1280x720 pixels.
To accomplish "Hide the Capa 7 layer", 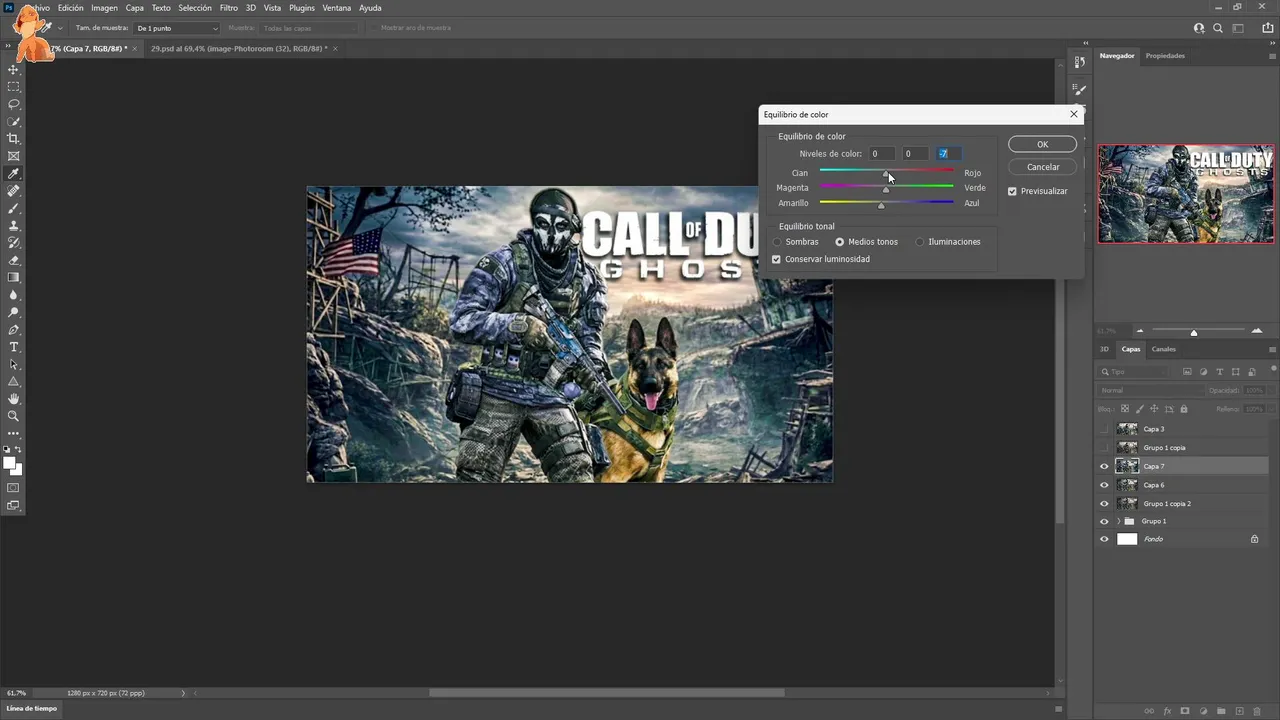I will point(1104,466).
